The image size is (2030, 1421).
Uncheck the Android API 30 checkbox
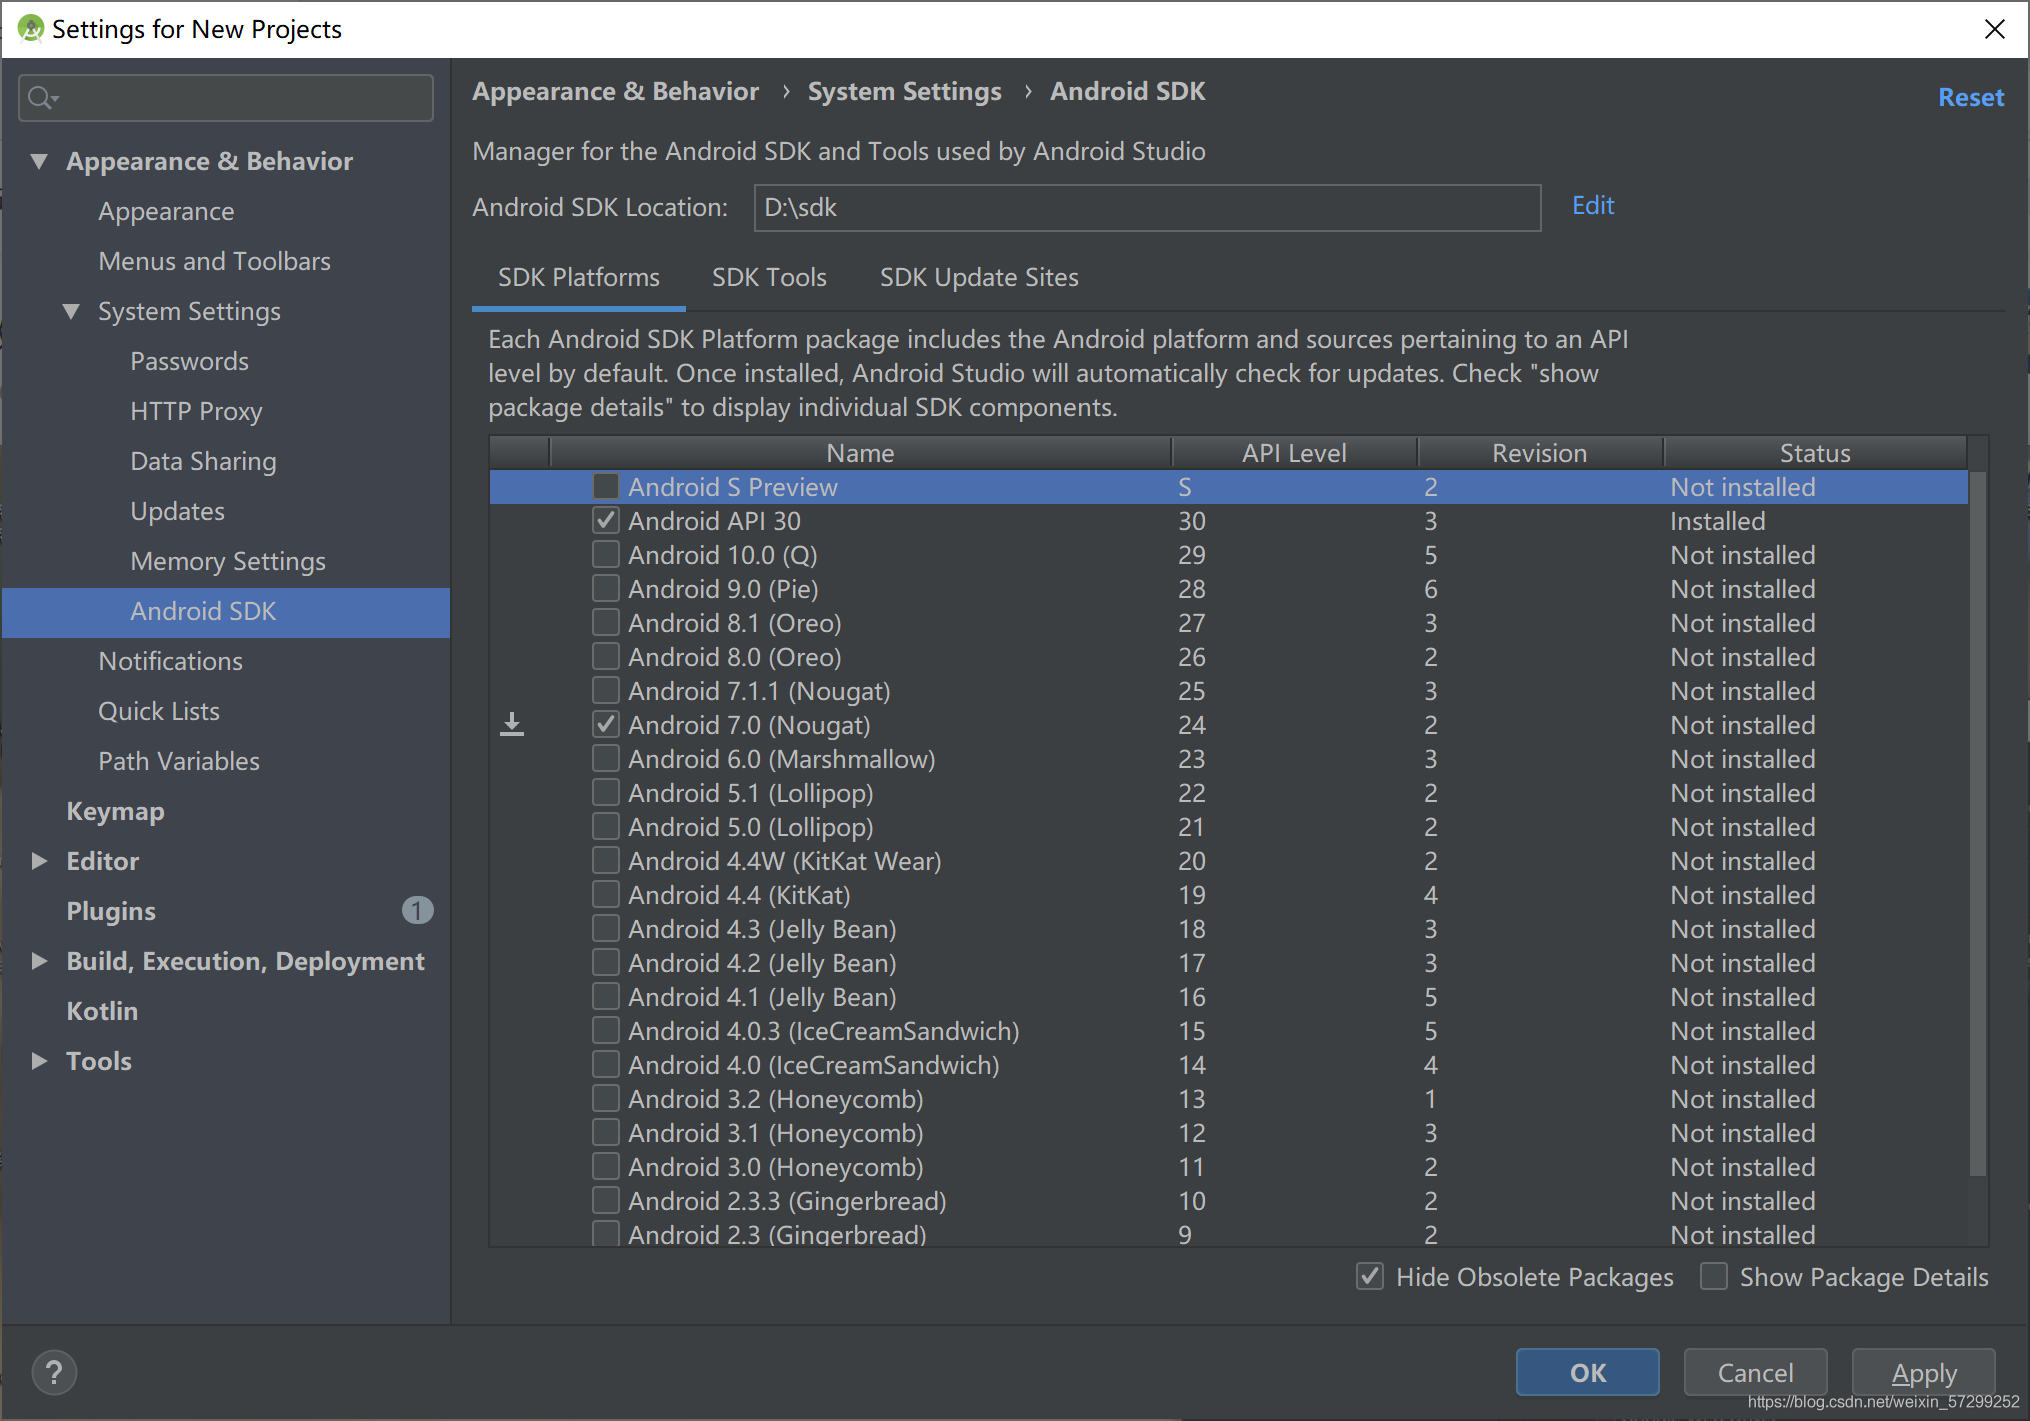click(605, 521)
